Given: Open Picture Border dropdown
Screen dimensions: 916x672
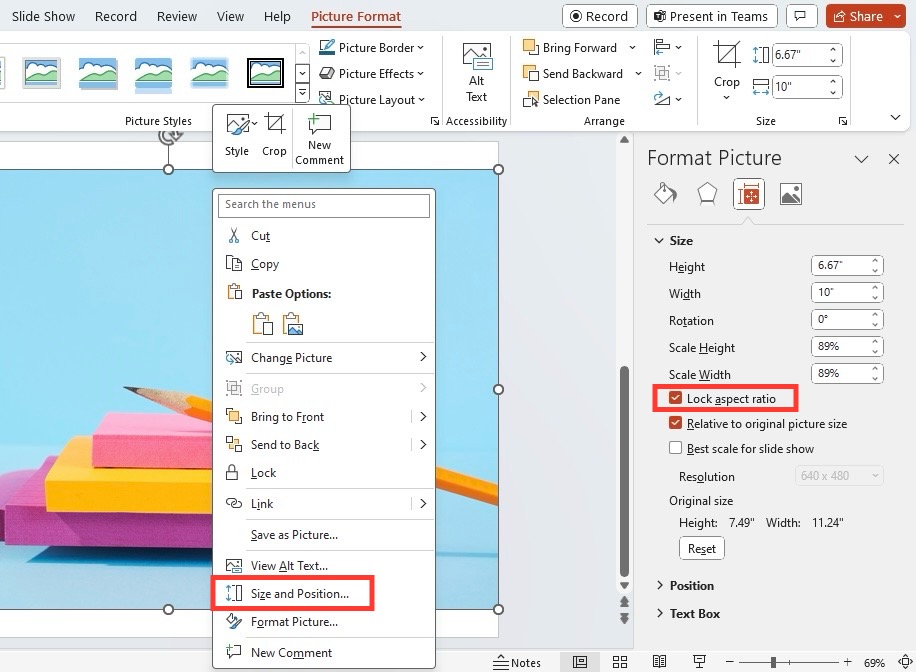Looking at the screenshot, I should coord(372,47).
